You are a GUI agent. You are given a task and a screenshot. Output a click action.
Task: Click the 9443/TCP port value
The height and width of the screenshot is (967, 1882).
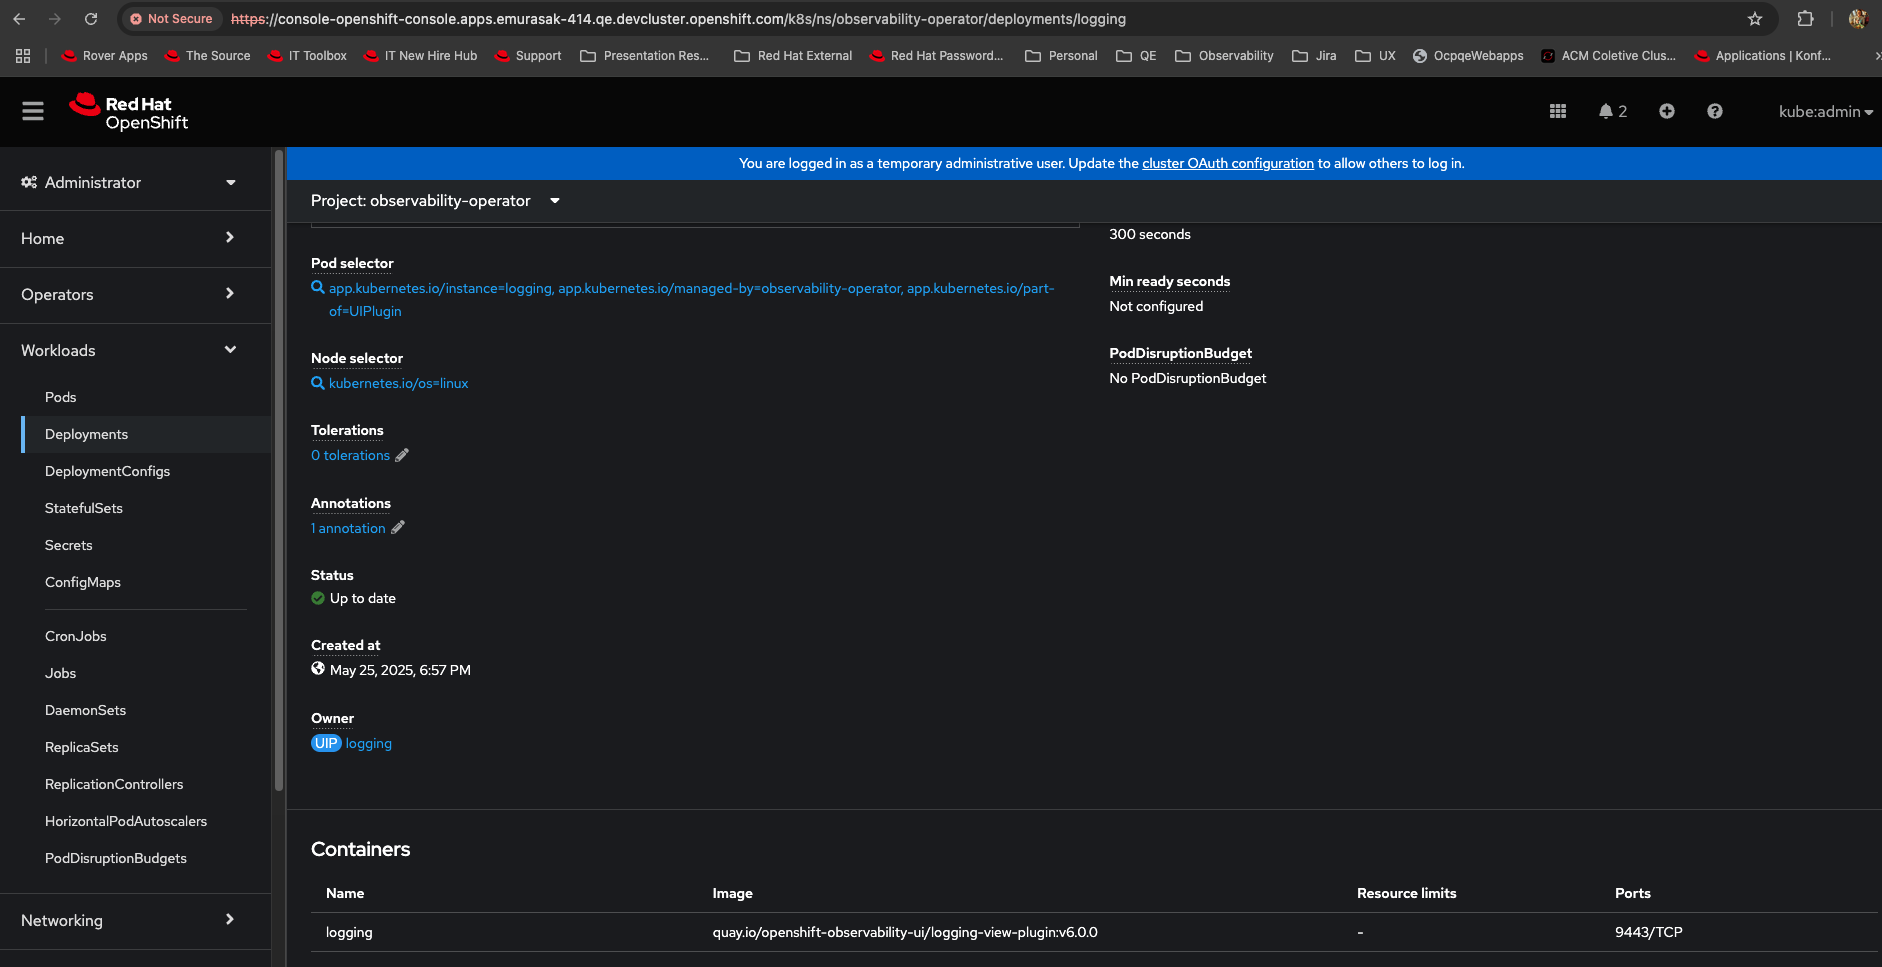(1649, 932)
